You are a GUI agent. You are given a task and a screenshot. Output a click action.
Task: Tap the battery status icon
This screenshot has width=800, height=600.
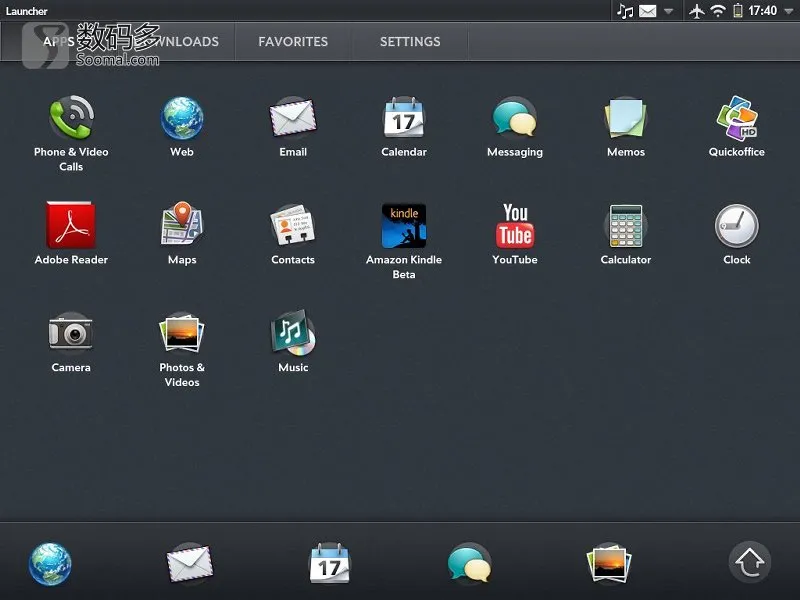[738, 11]
